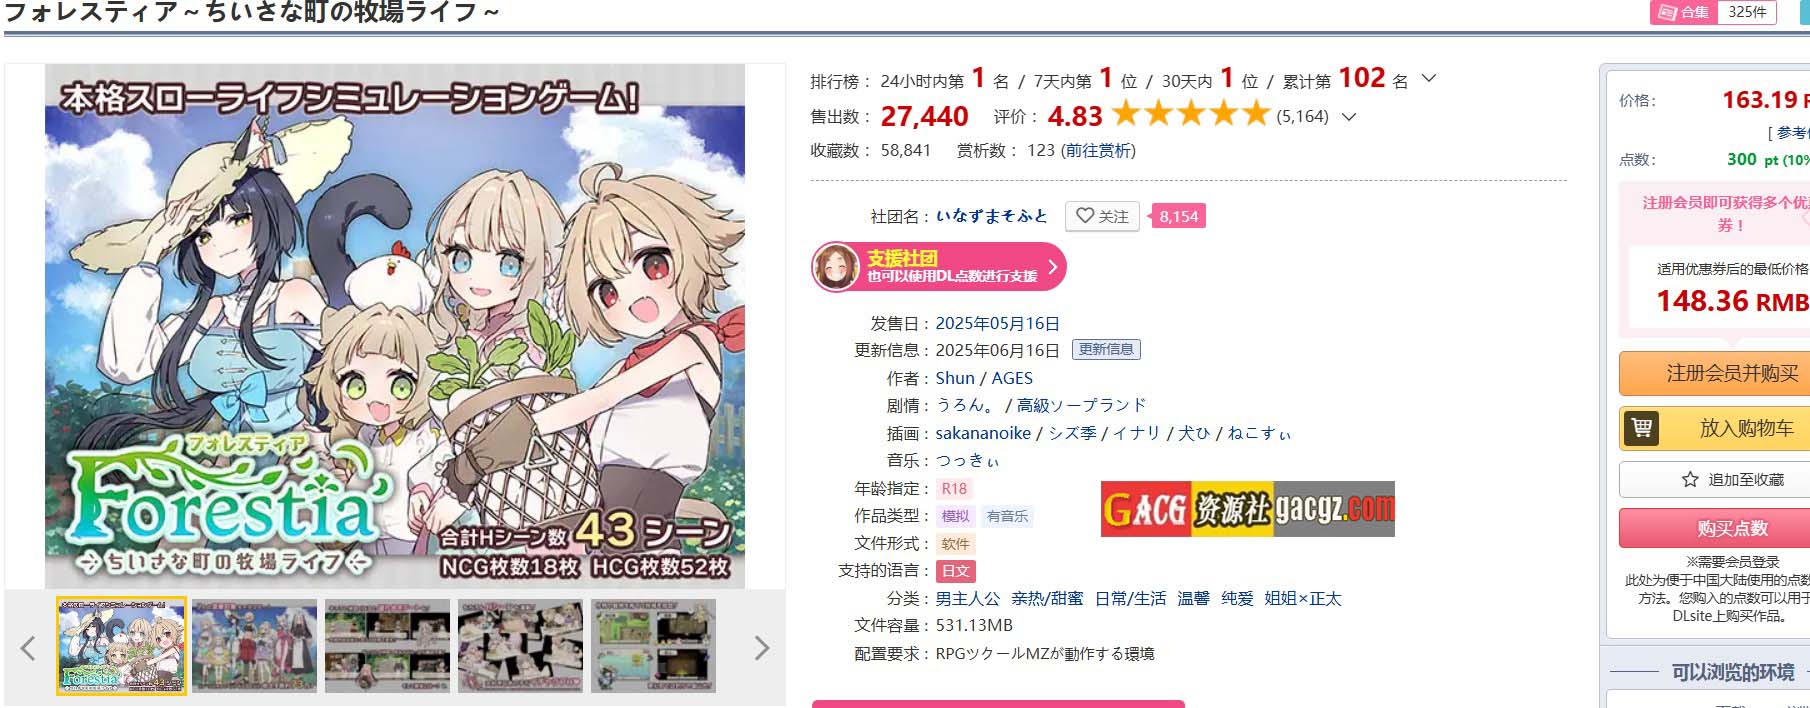Expand the rating breakdown chevron
Screen dimensions: 1810x708
1349,116
